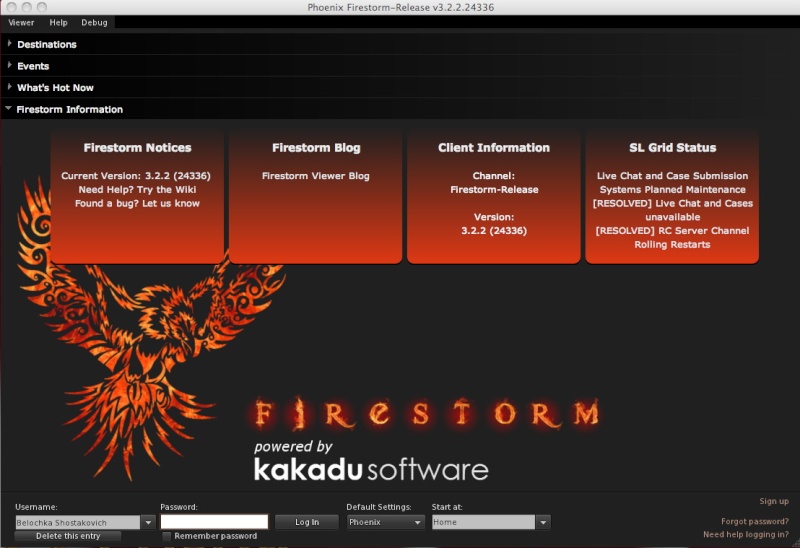Image resolution: width=800 pixels, height=548 pixels.
Task: Focus the Password input field
Action: pos(214,521)
